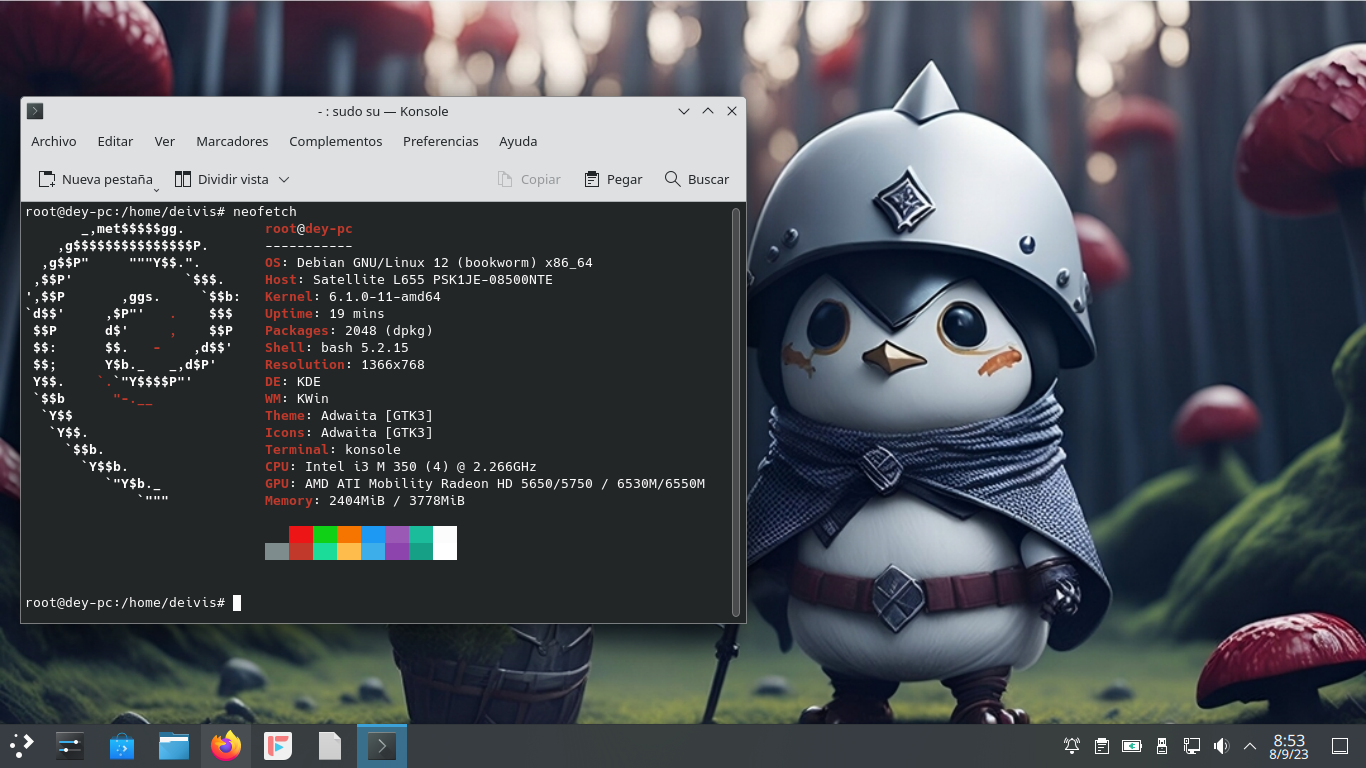
Task: Show hidden system tray icons
Action: point(1250,746)
